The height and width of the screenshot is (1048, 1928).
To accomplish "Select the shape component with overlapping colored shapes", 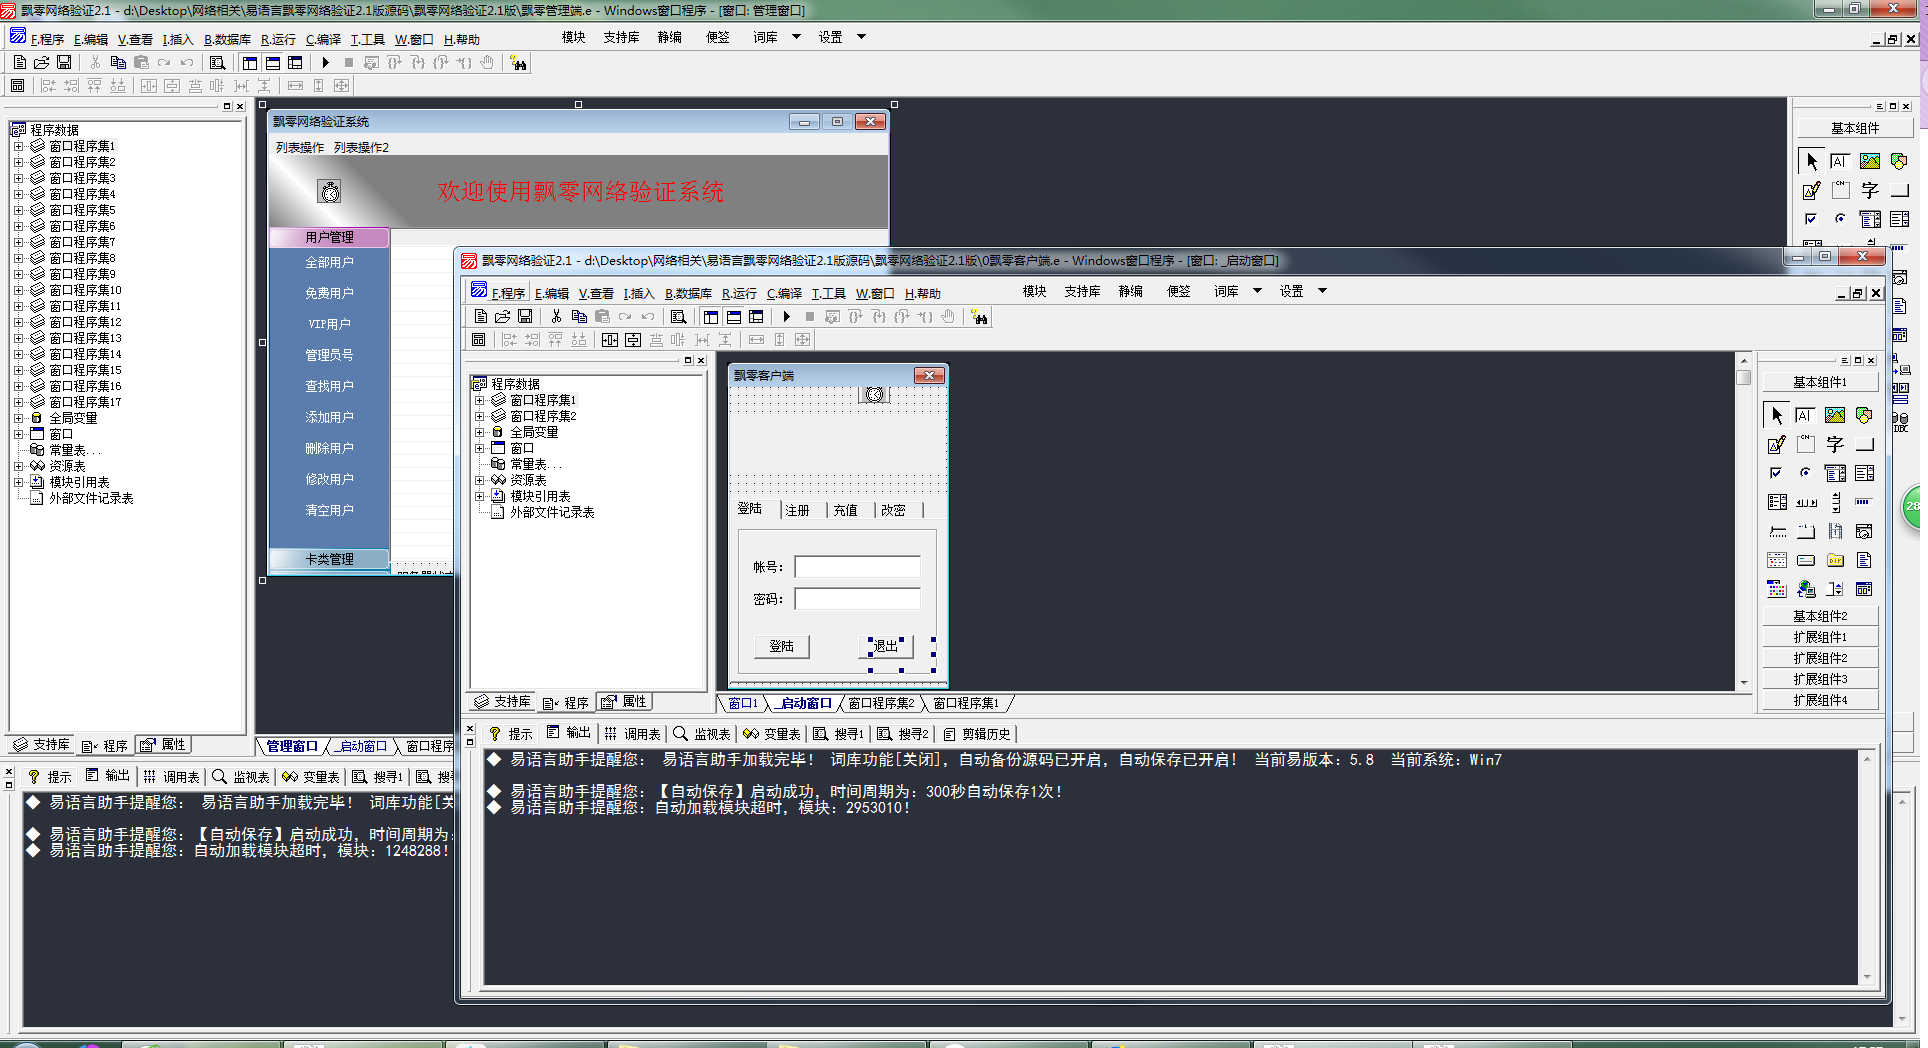I will tap(1864, 415).
